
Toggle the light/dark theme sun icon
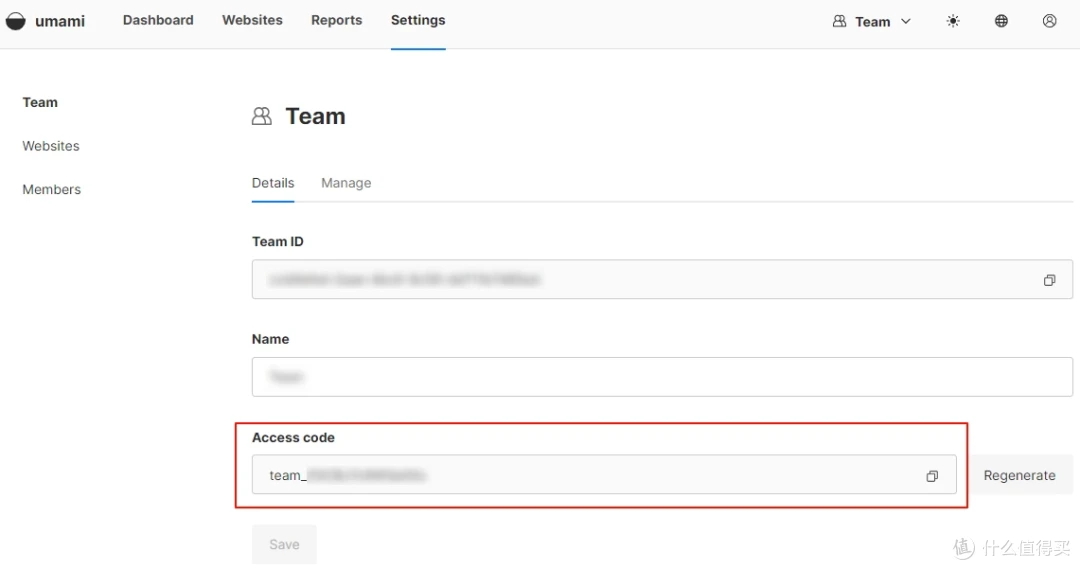tap(953, 21)
